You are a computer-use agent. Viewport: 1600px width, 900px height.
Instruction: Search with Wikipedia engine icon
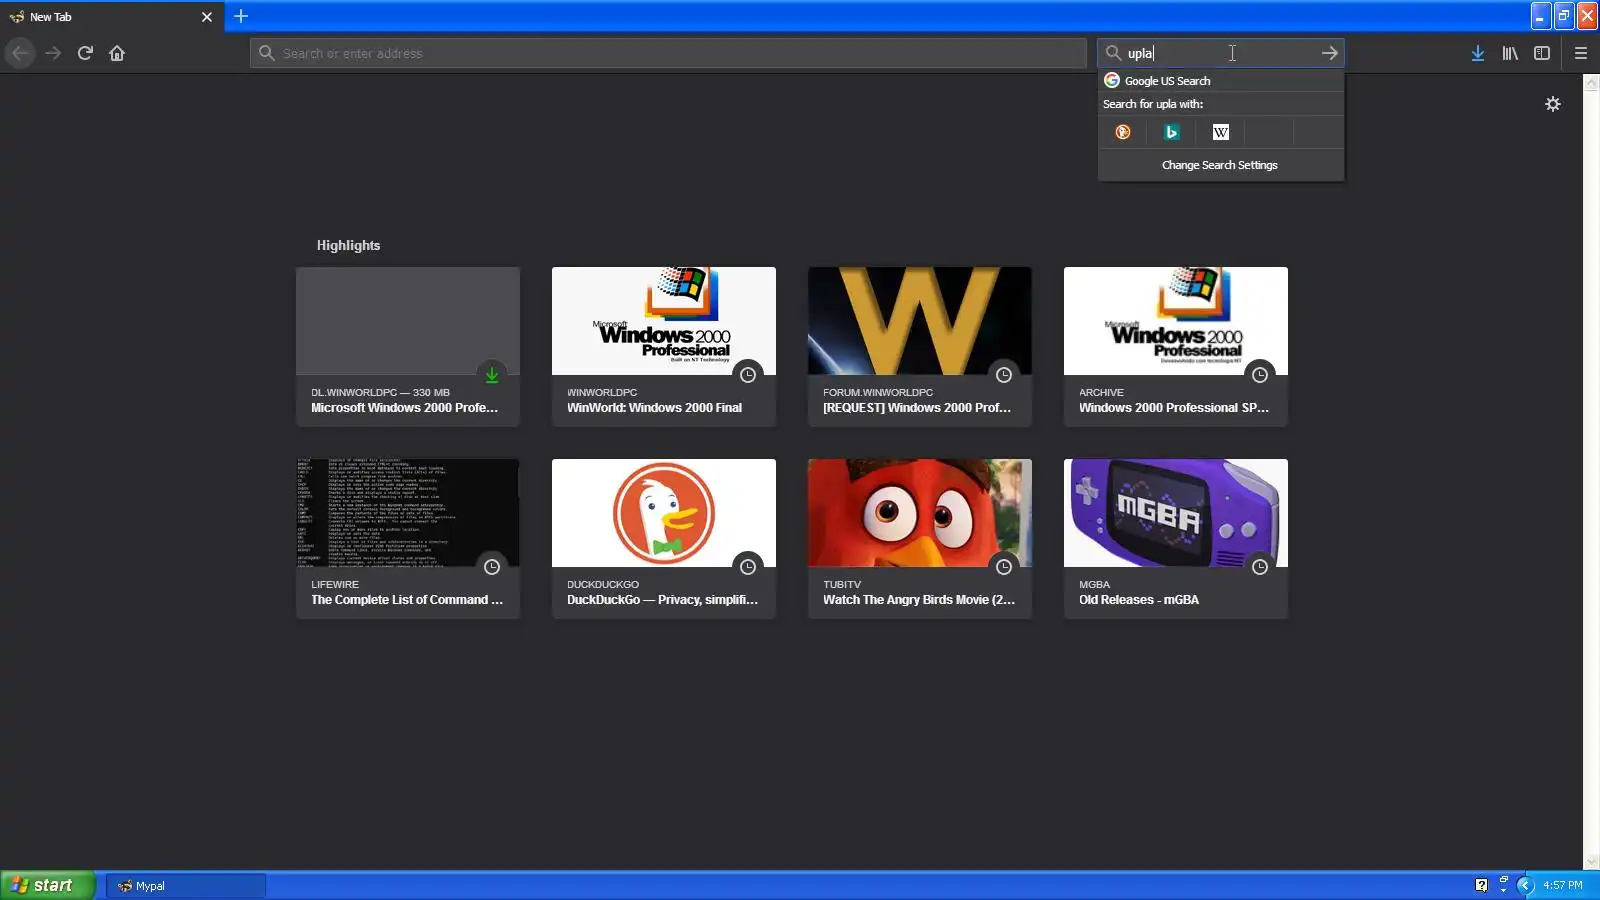[1221, 132]
